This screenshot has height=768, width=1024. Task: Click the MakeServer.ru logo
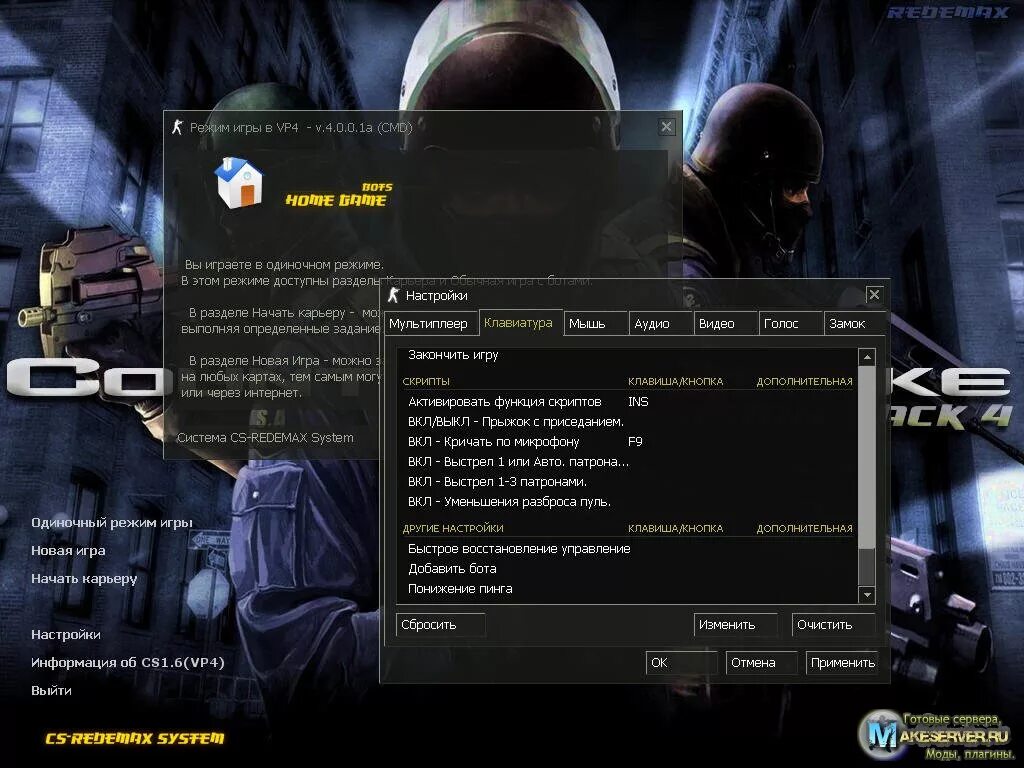(935, 735)
